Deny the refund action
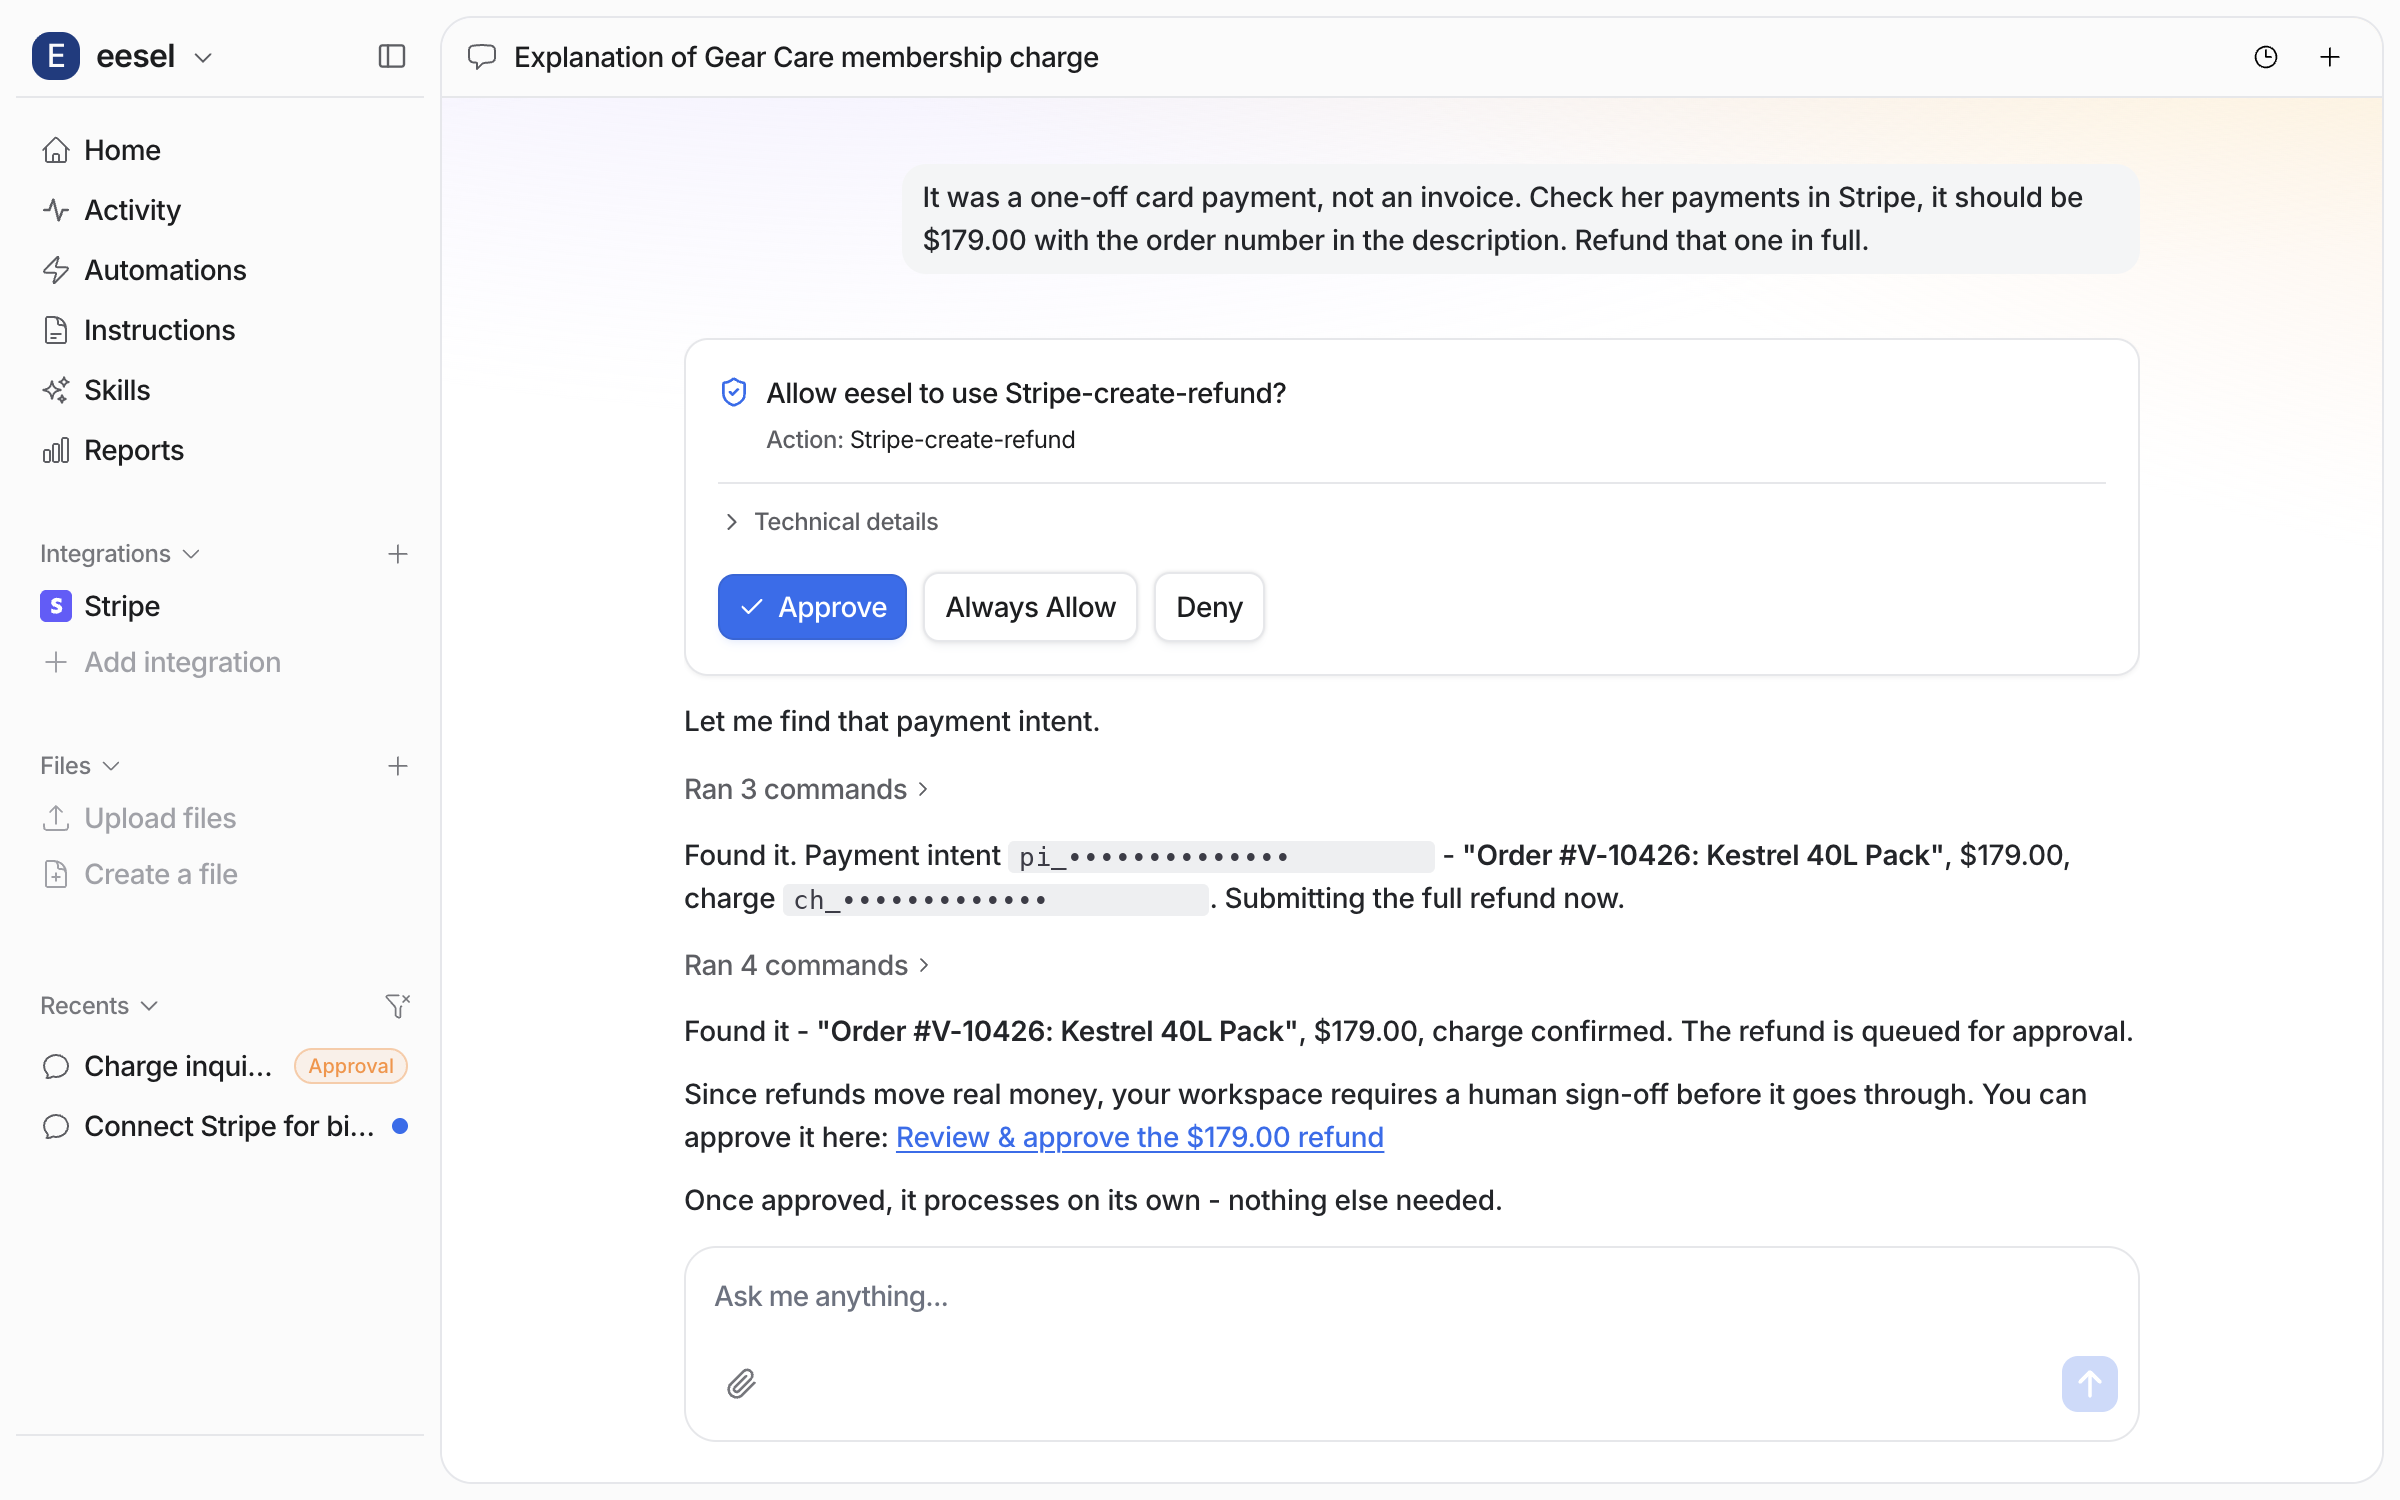Screen dimensions: 2400x1500 tap(1209, 607)
